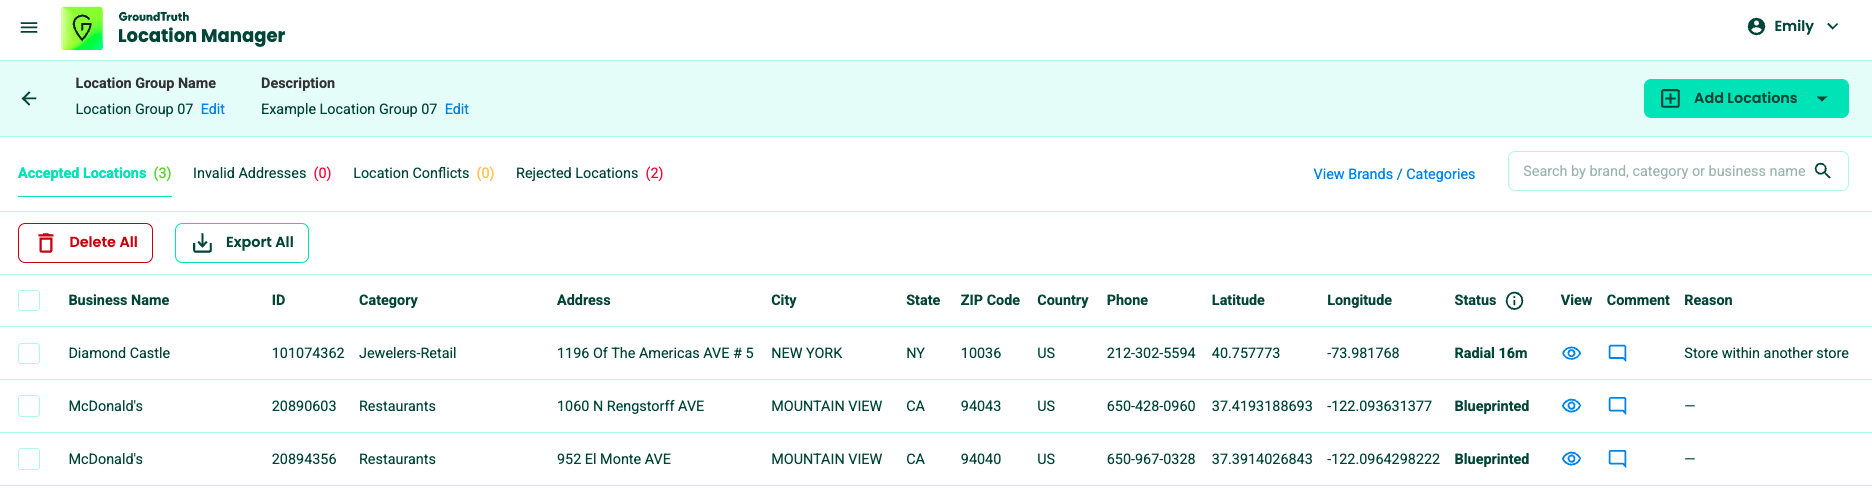Open the hamburger navigation menu

(29, 28)
